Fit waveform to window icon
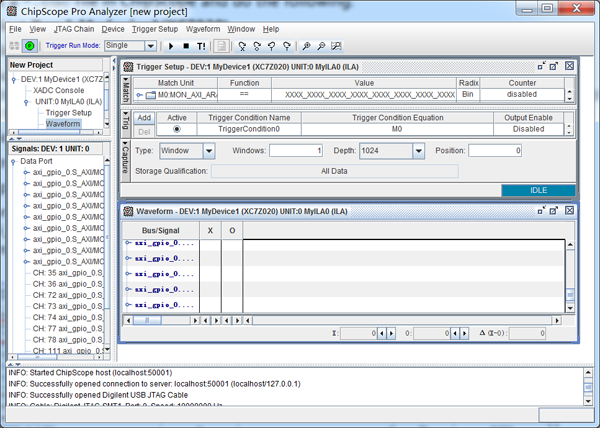Image resolution: width=600 pixels, height=428 pixels. [x=336, y=46]
